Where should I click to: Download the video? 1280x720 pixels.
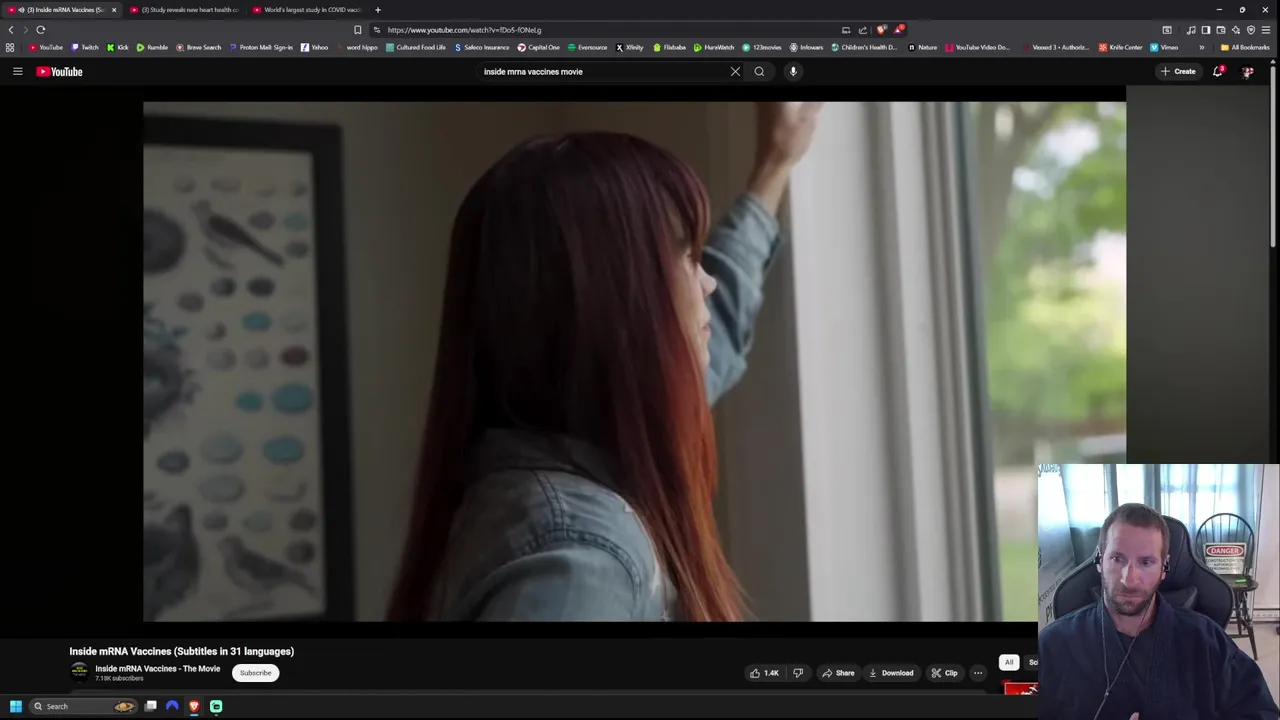(891, 673)
